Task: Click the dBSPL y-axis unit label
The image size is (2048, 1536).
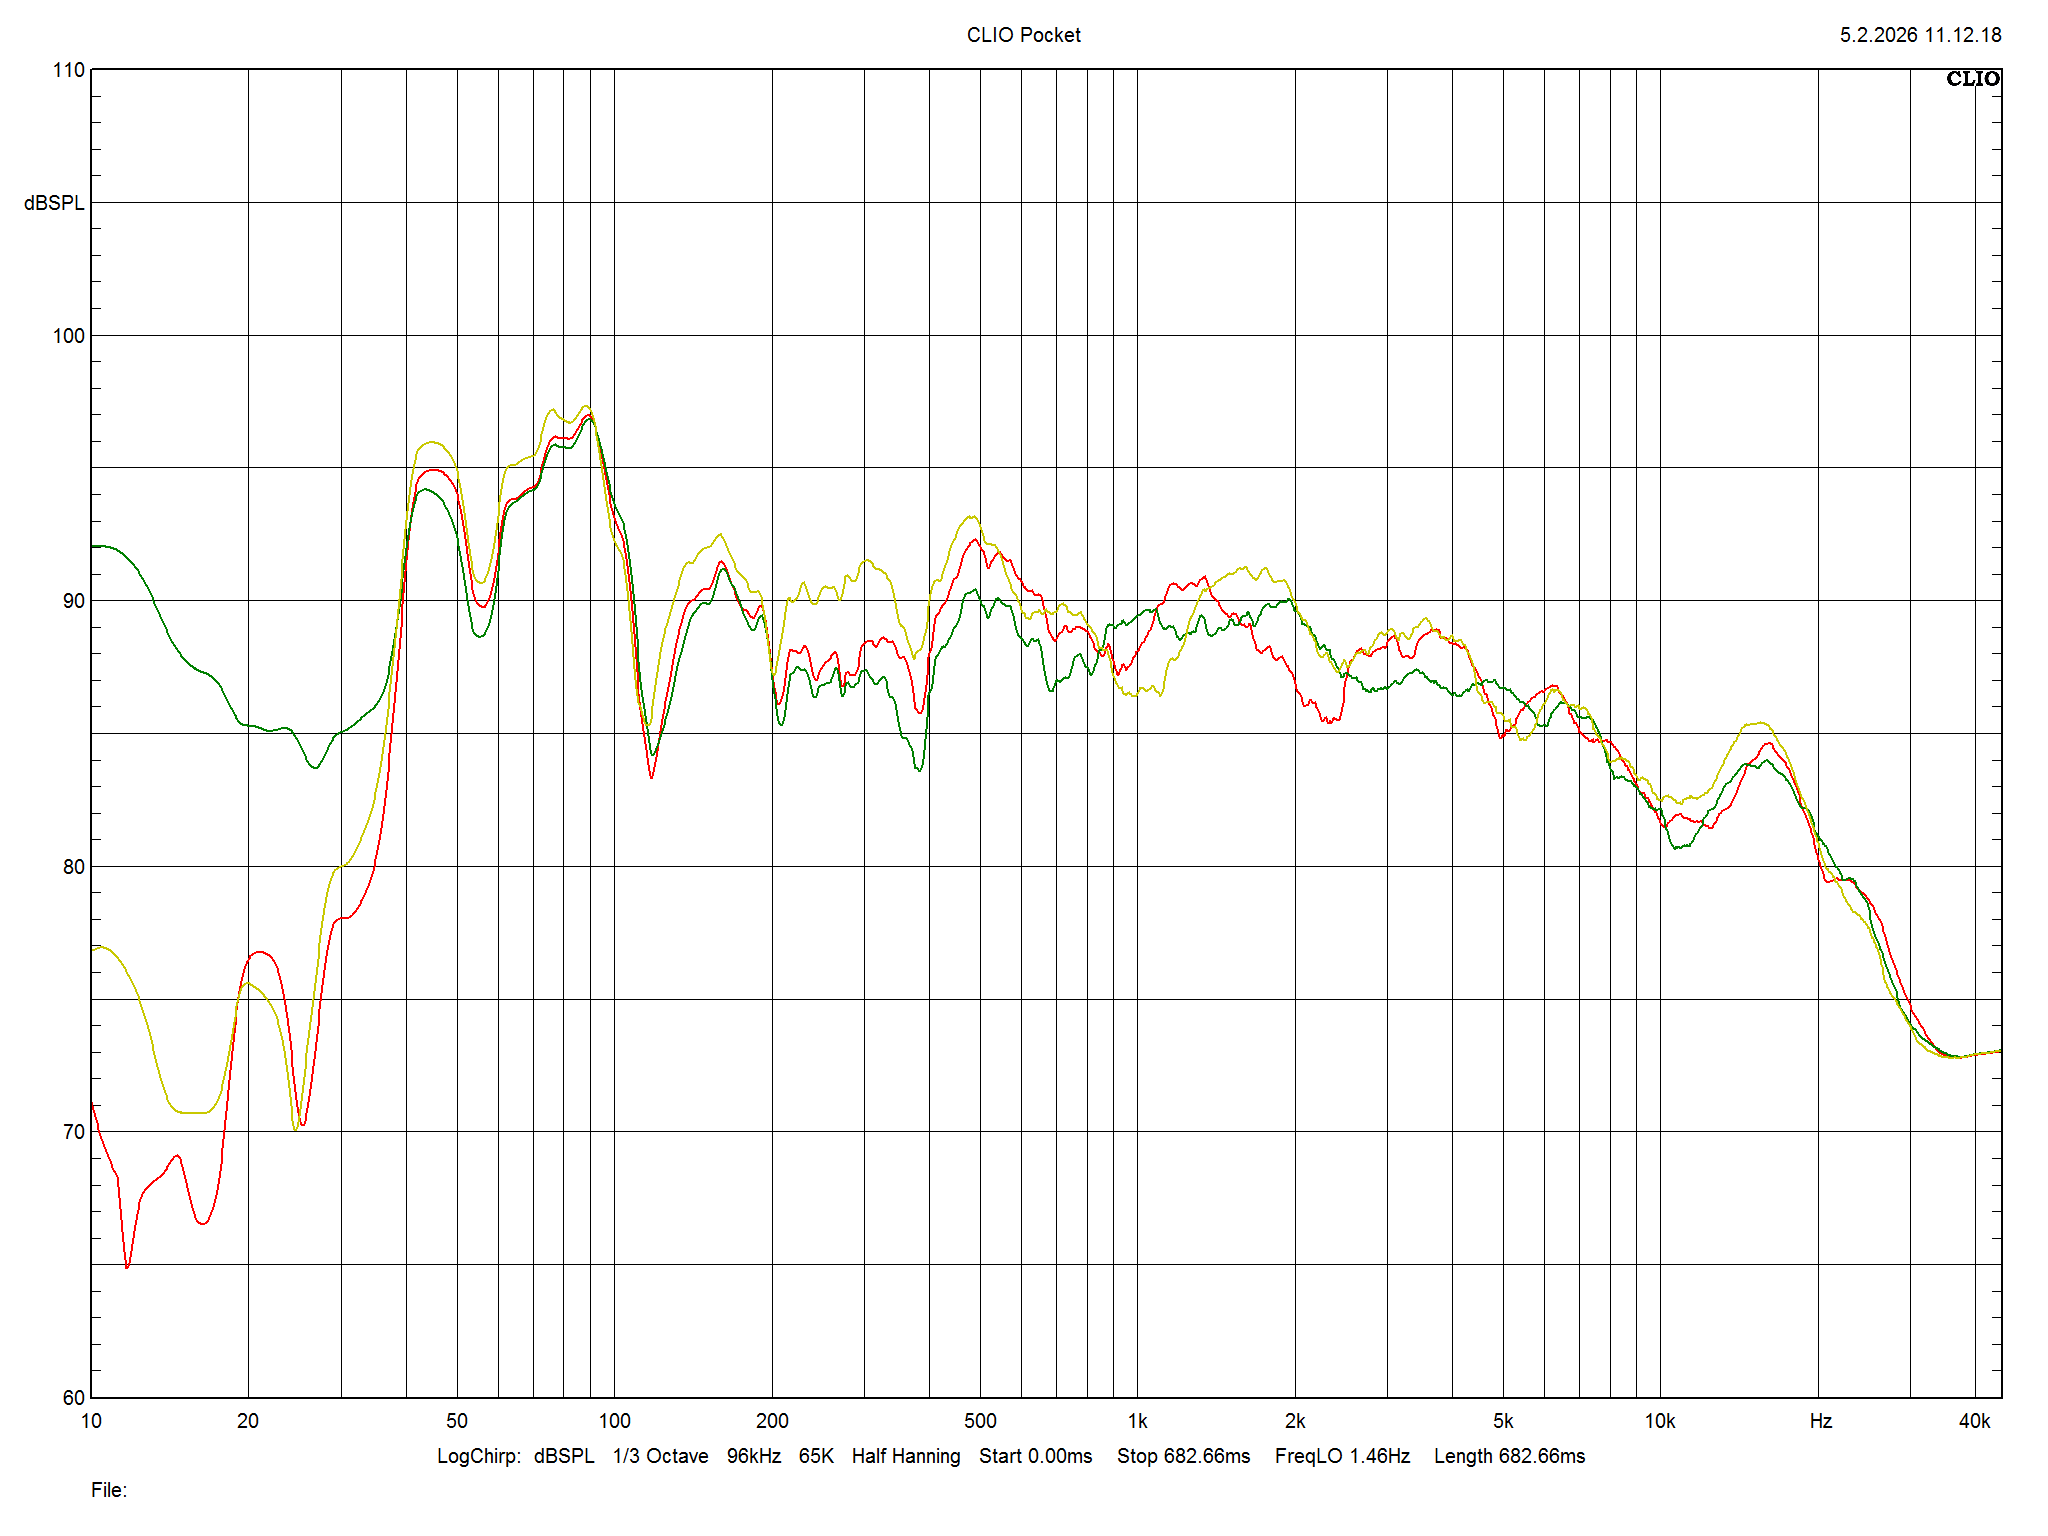Action: pyautogui.click(x=54, y=203)
